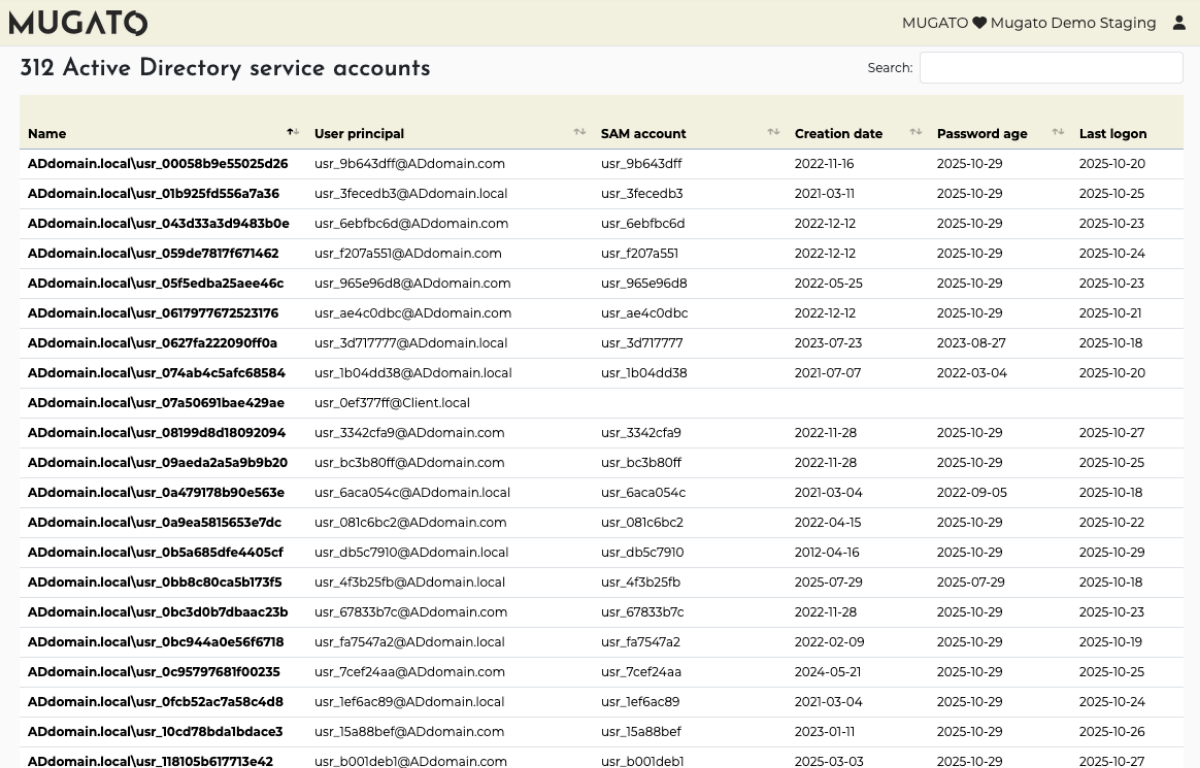Screen dimensions: 1200x768
Task: Click the Last logon column header
Action: point(1112,133)
